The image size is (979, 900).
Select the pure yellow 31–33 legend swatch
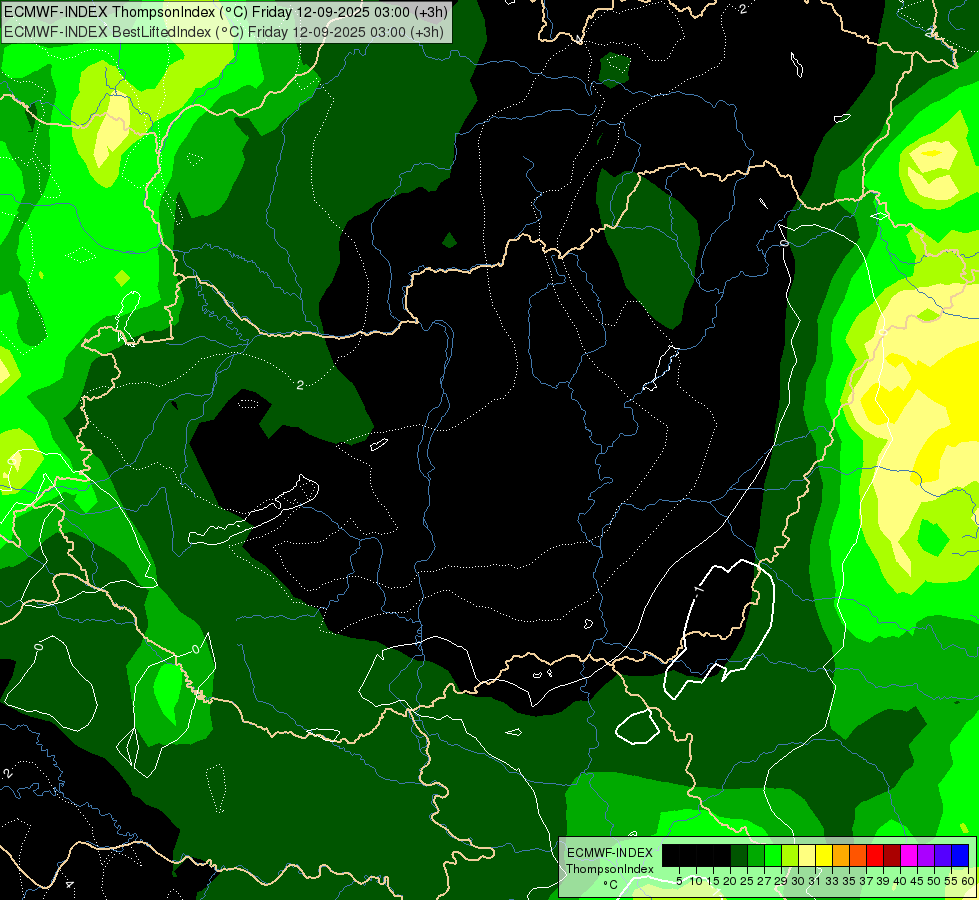click(x=824, y=855)
